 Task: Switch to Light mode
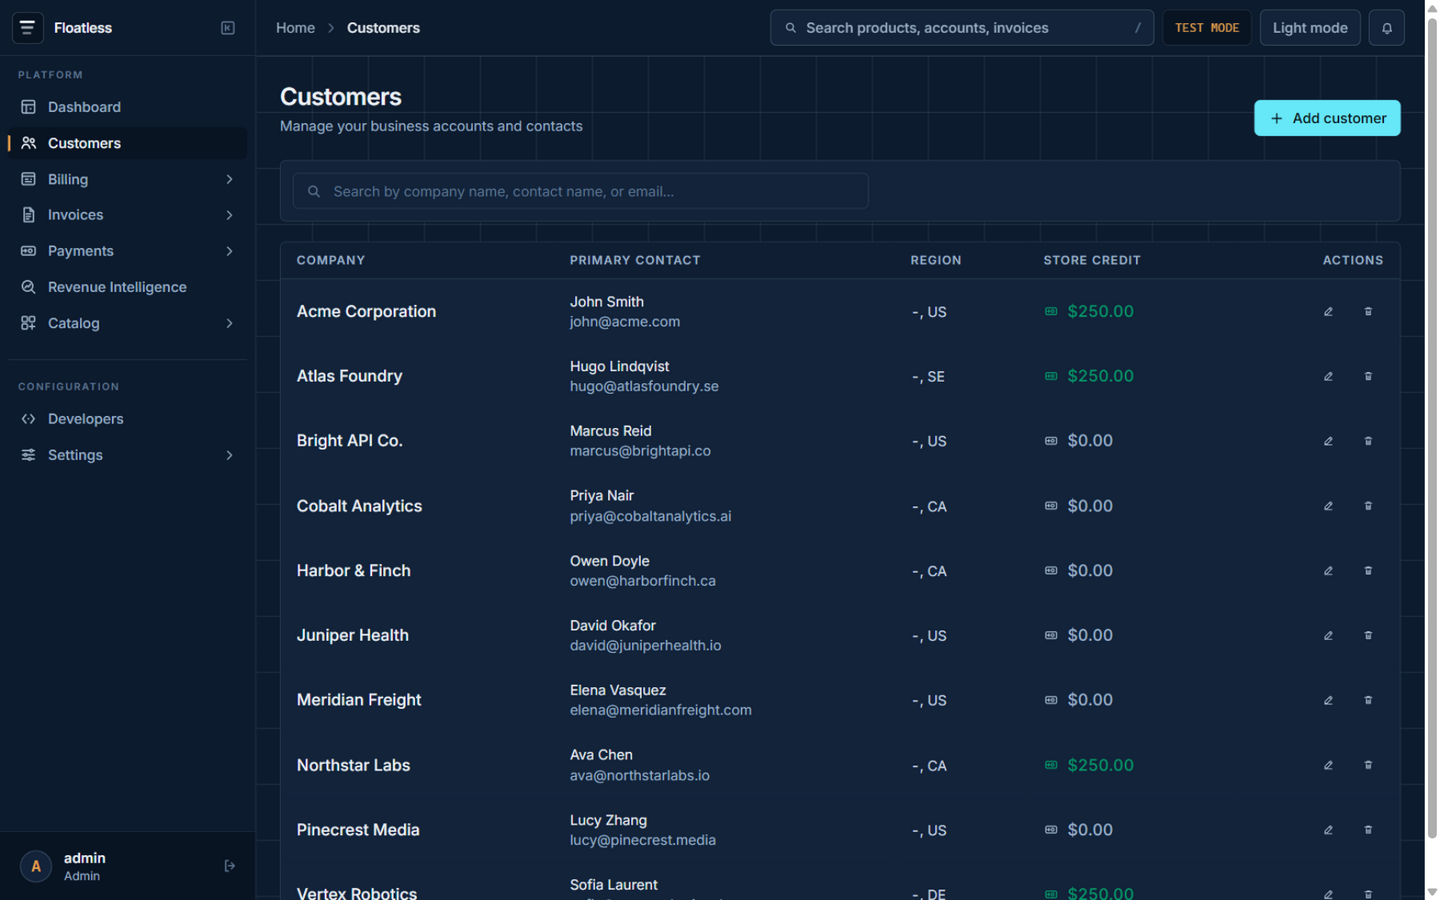1310,28
